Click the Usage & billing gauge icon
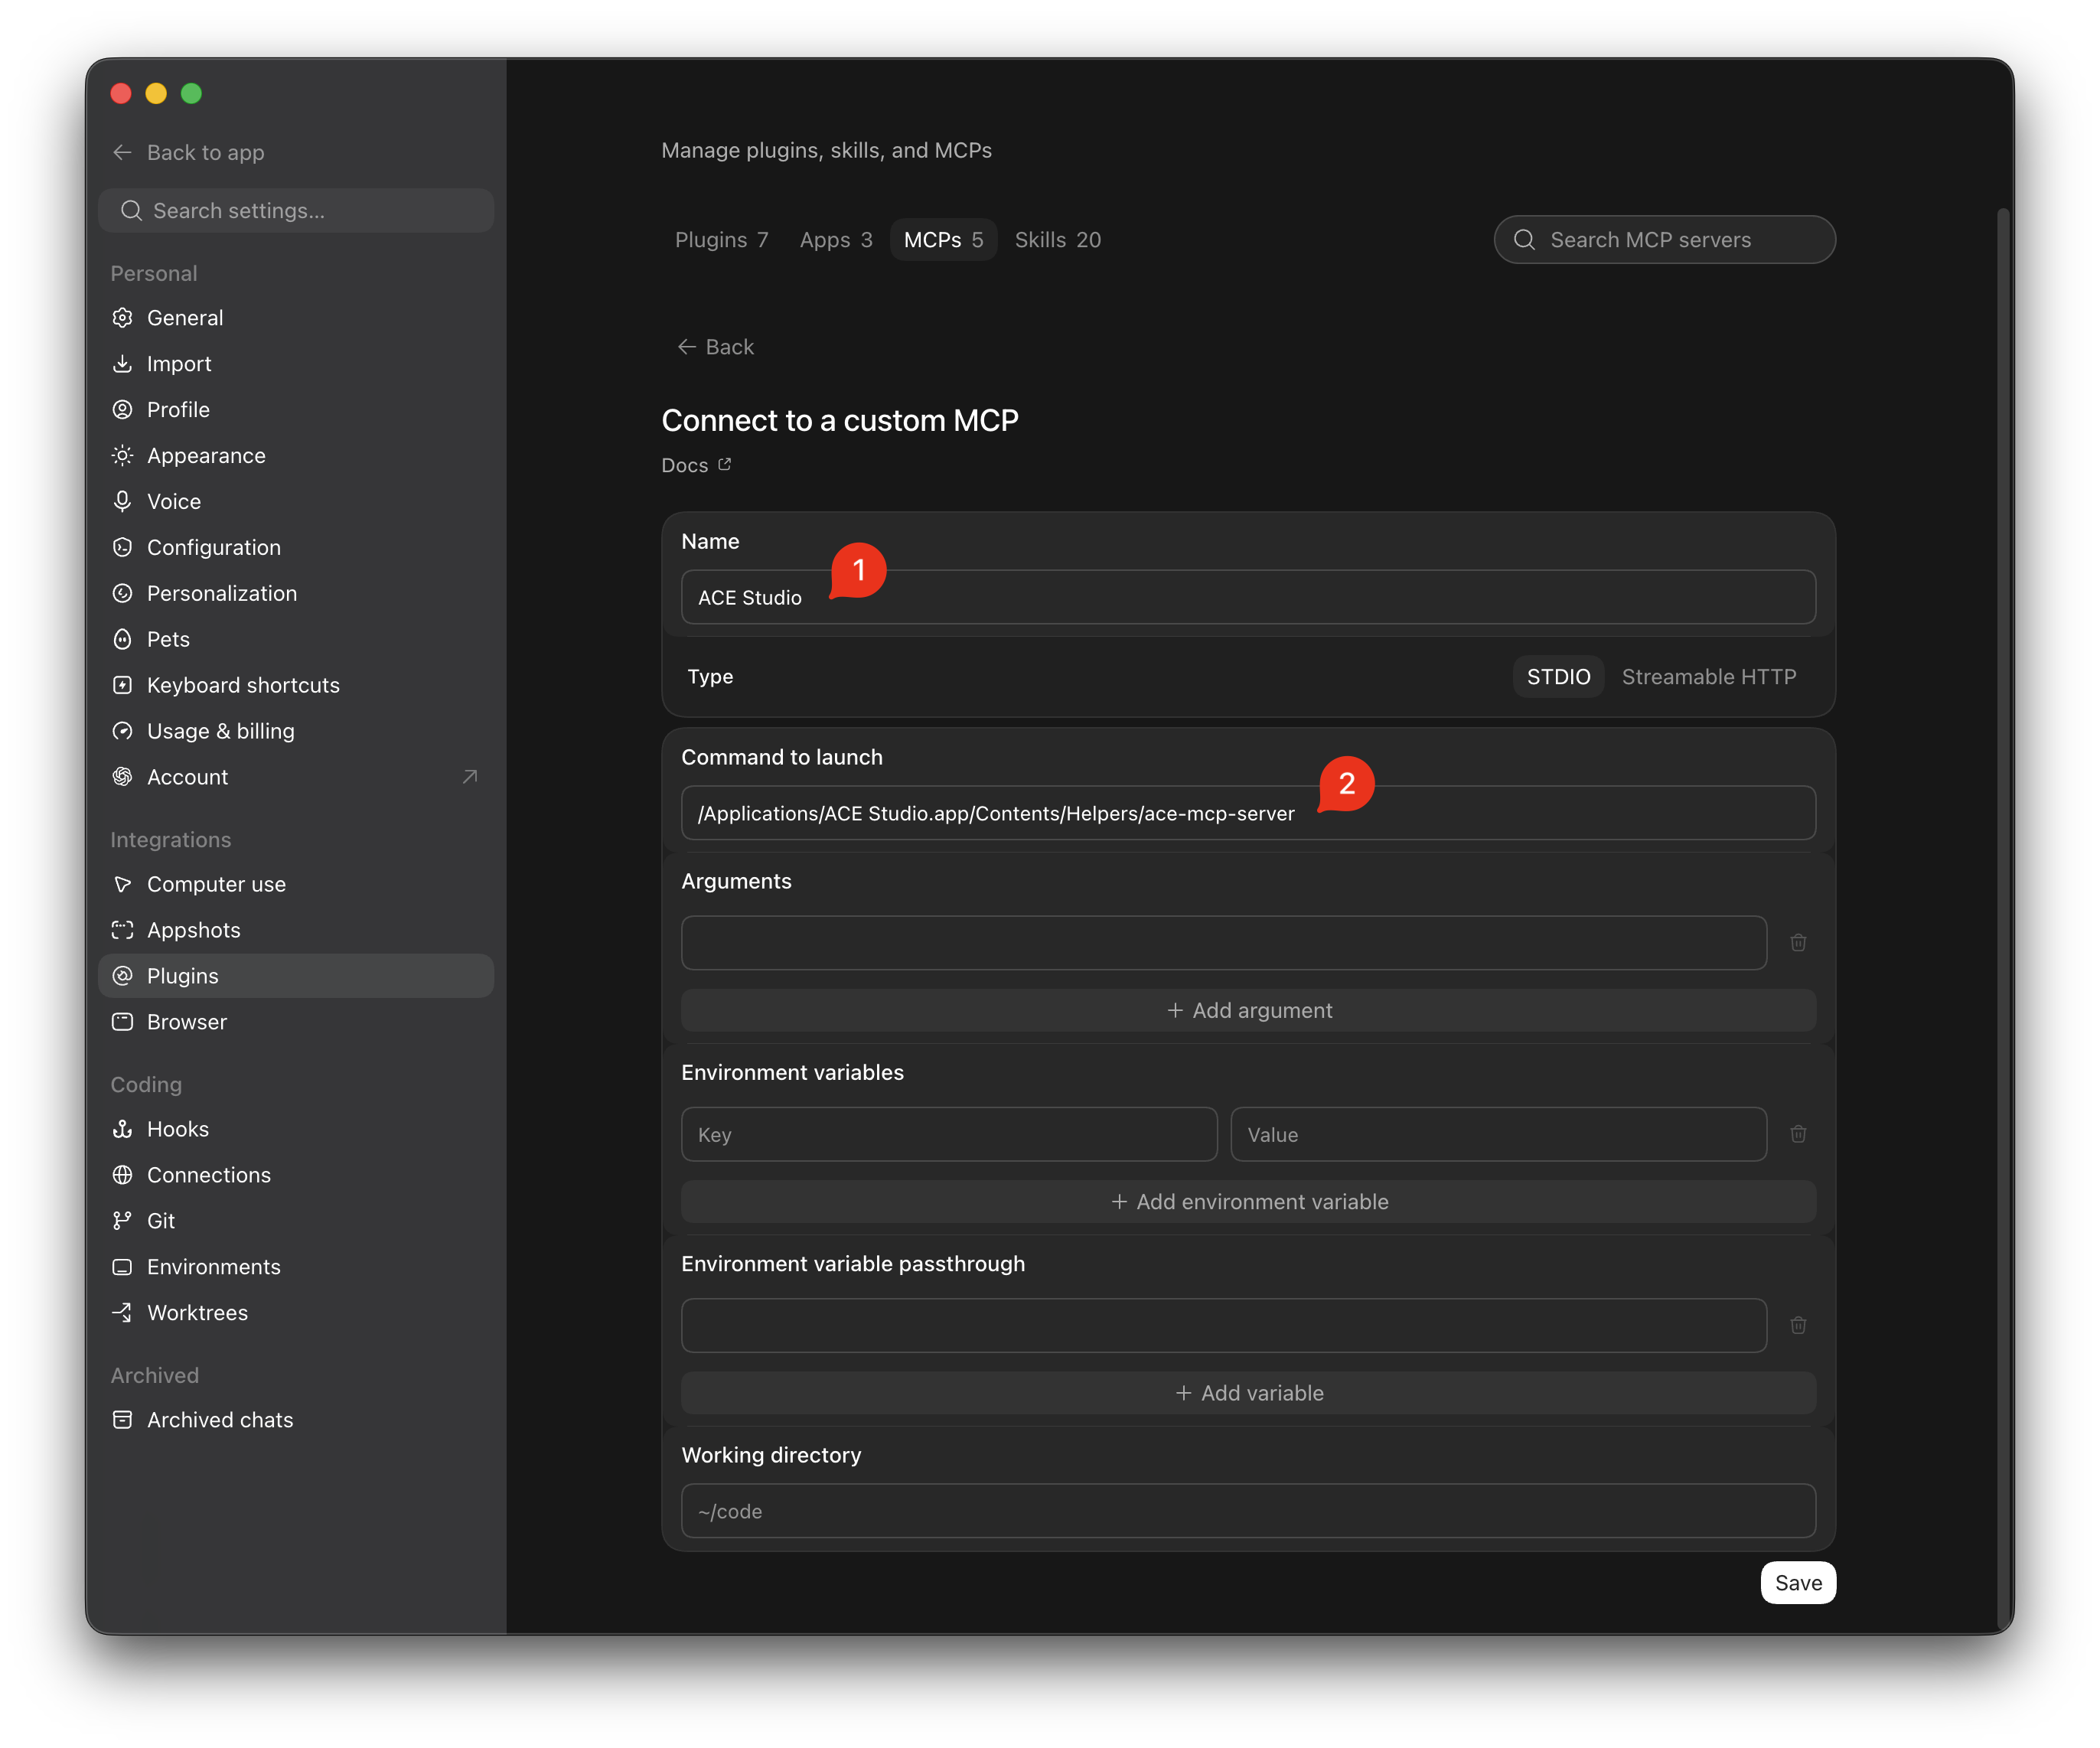The width and height of the screenshot is (2100, 1748). 122,732
